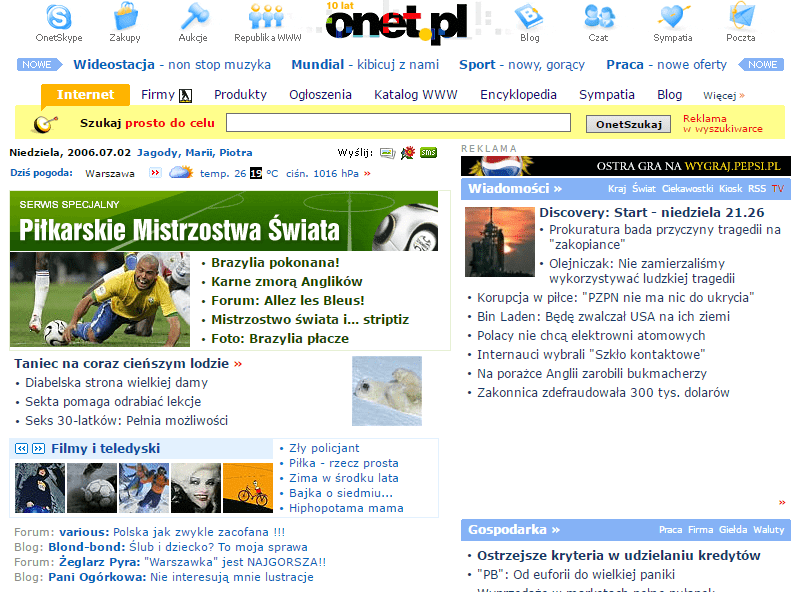798x592 pixels.
Task: Click next arrow in Filmy i teledyski
Action: tap(38, 448)
